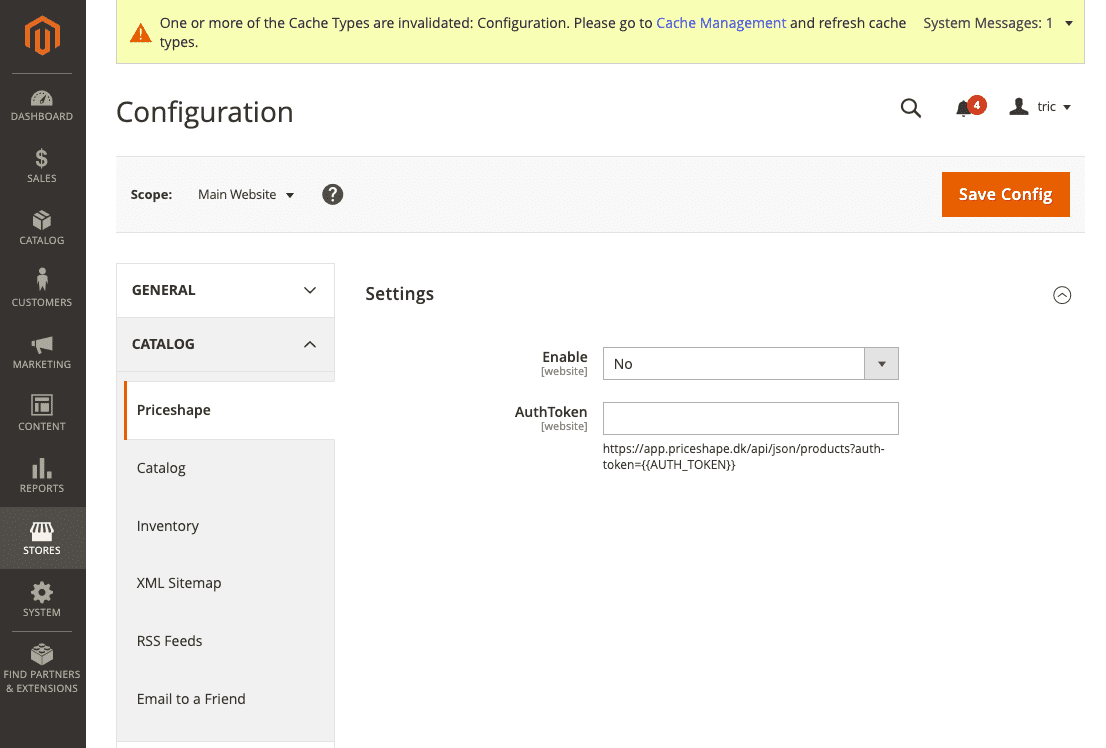This screenshot has width=1106, height=748.
Task: Open the Enable dropdown set to No
Action: point(750,364)
